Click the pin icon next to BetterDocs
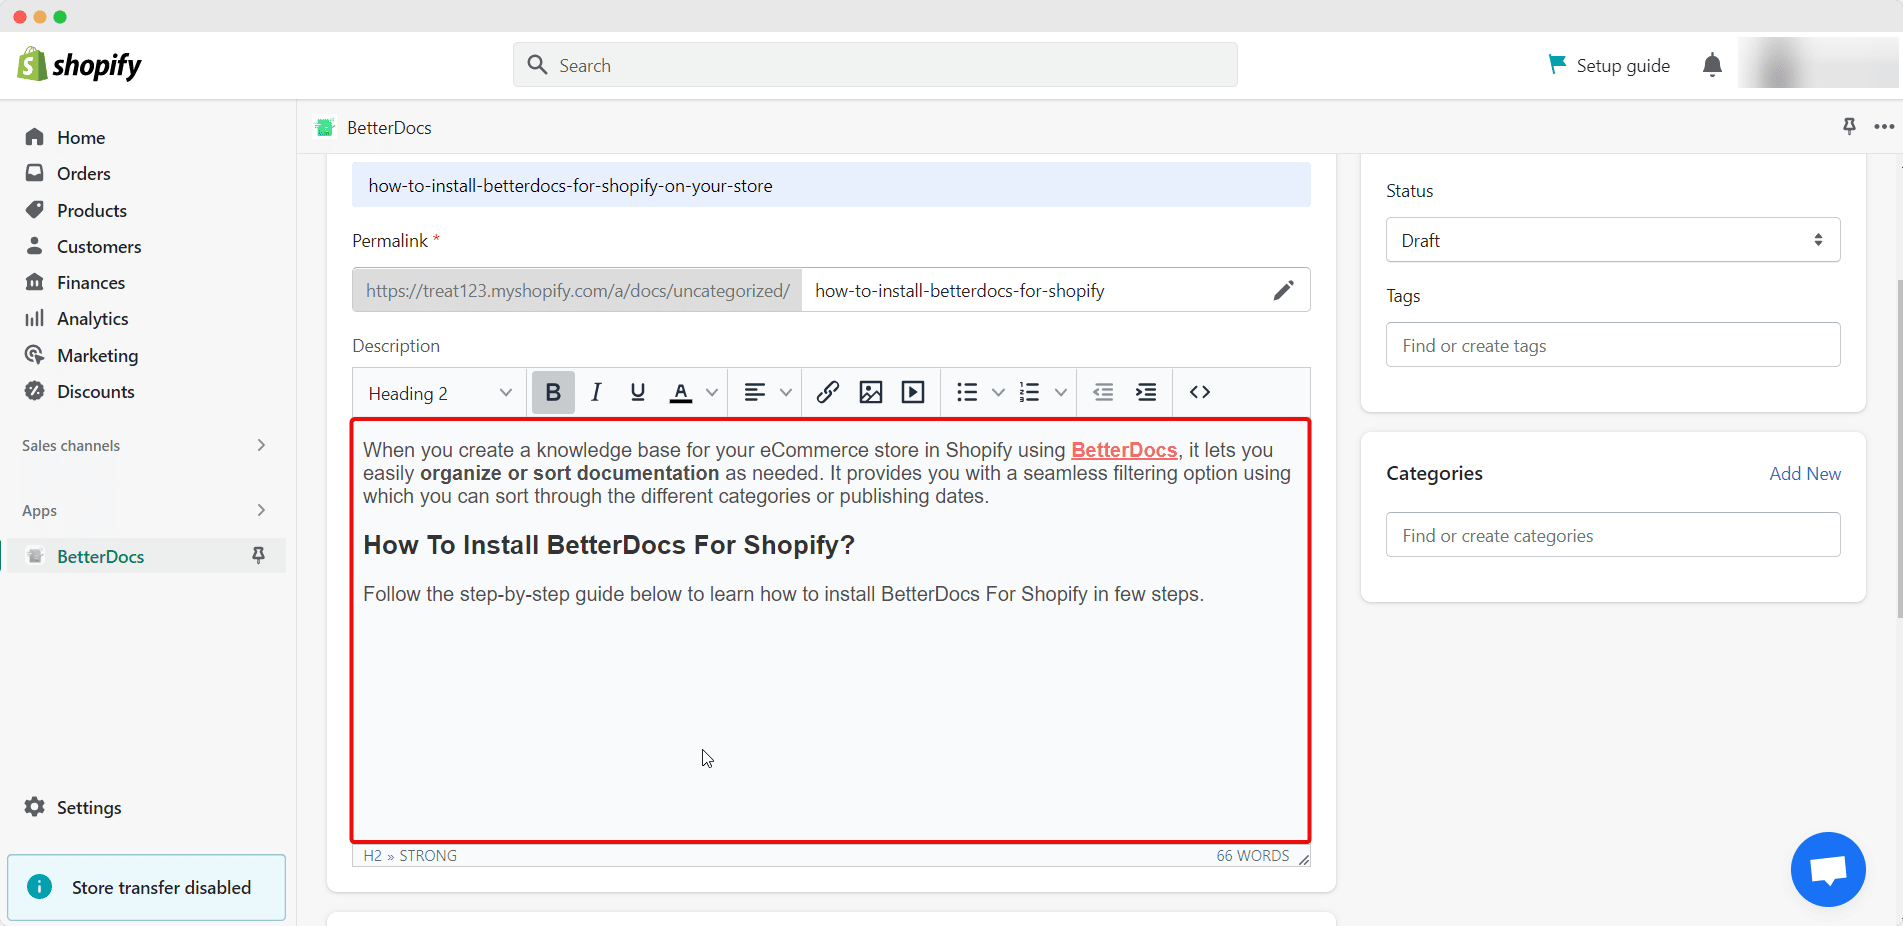The image size is (1903, 926). pyautogui.click(x=258, y=556)
